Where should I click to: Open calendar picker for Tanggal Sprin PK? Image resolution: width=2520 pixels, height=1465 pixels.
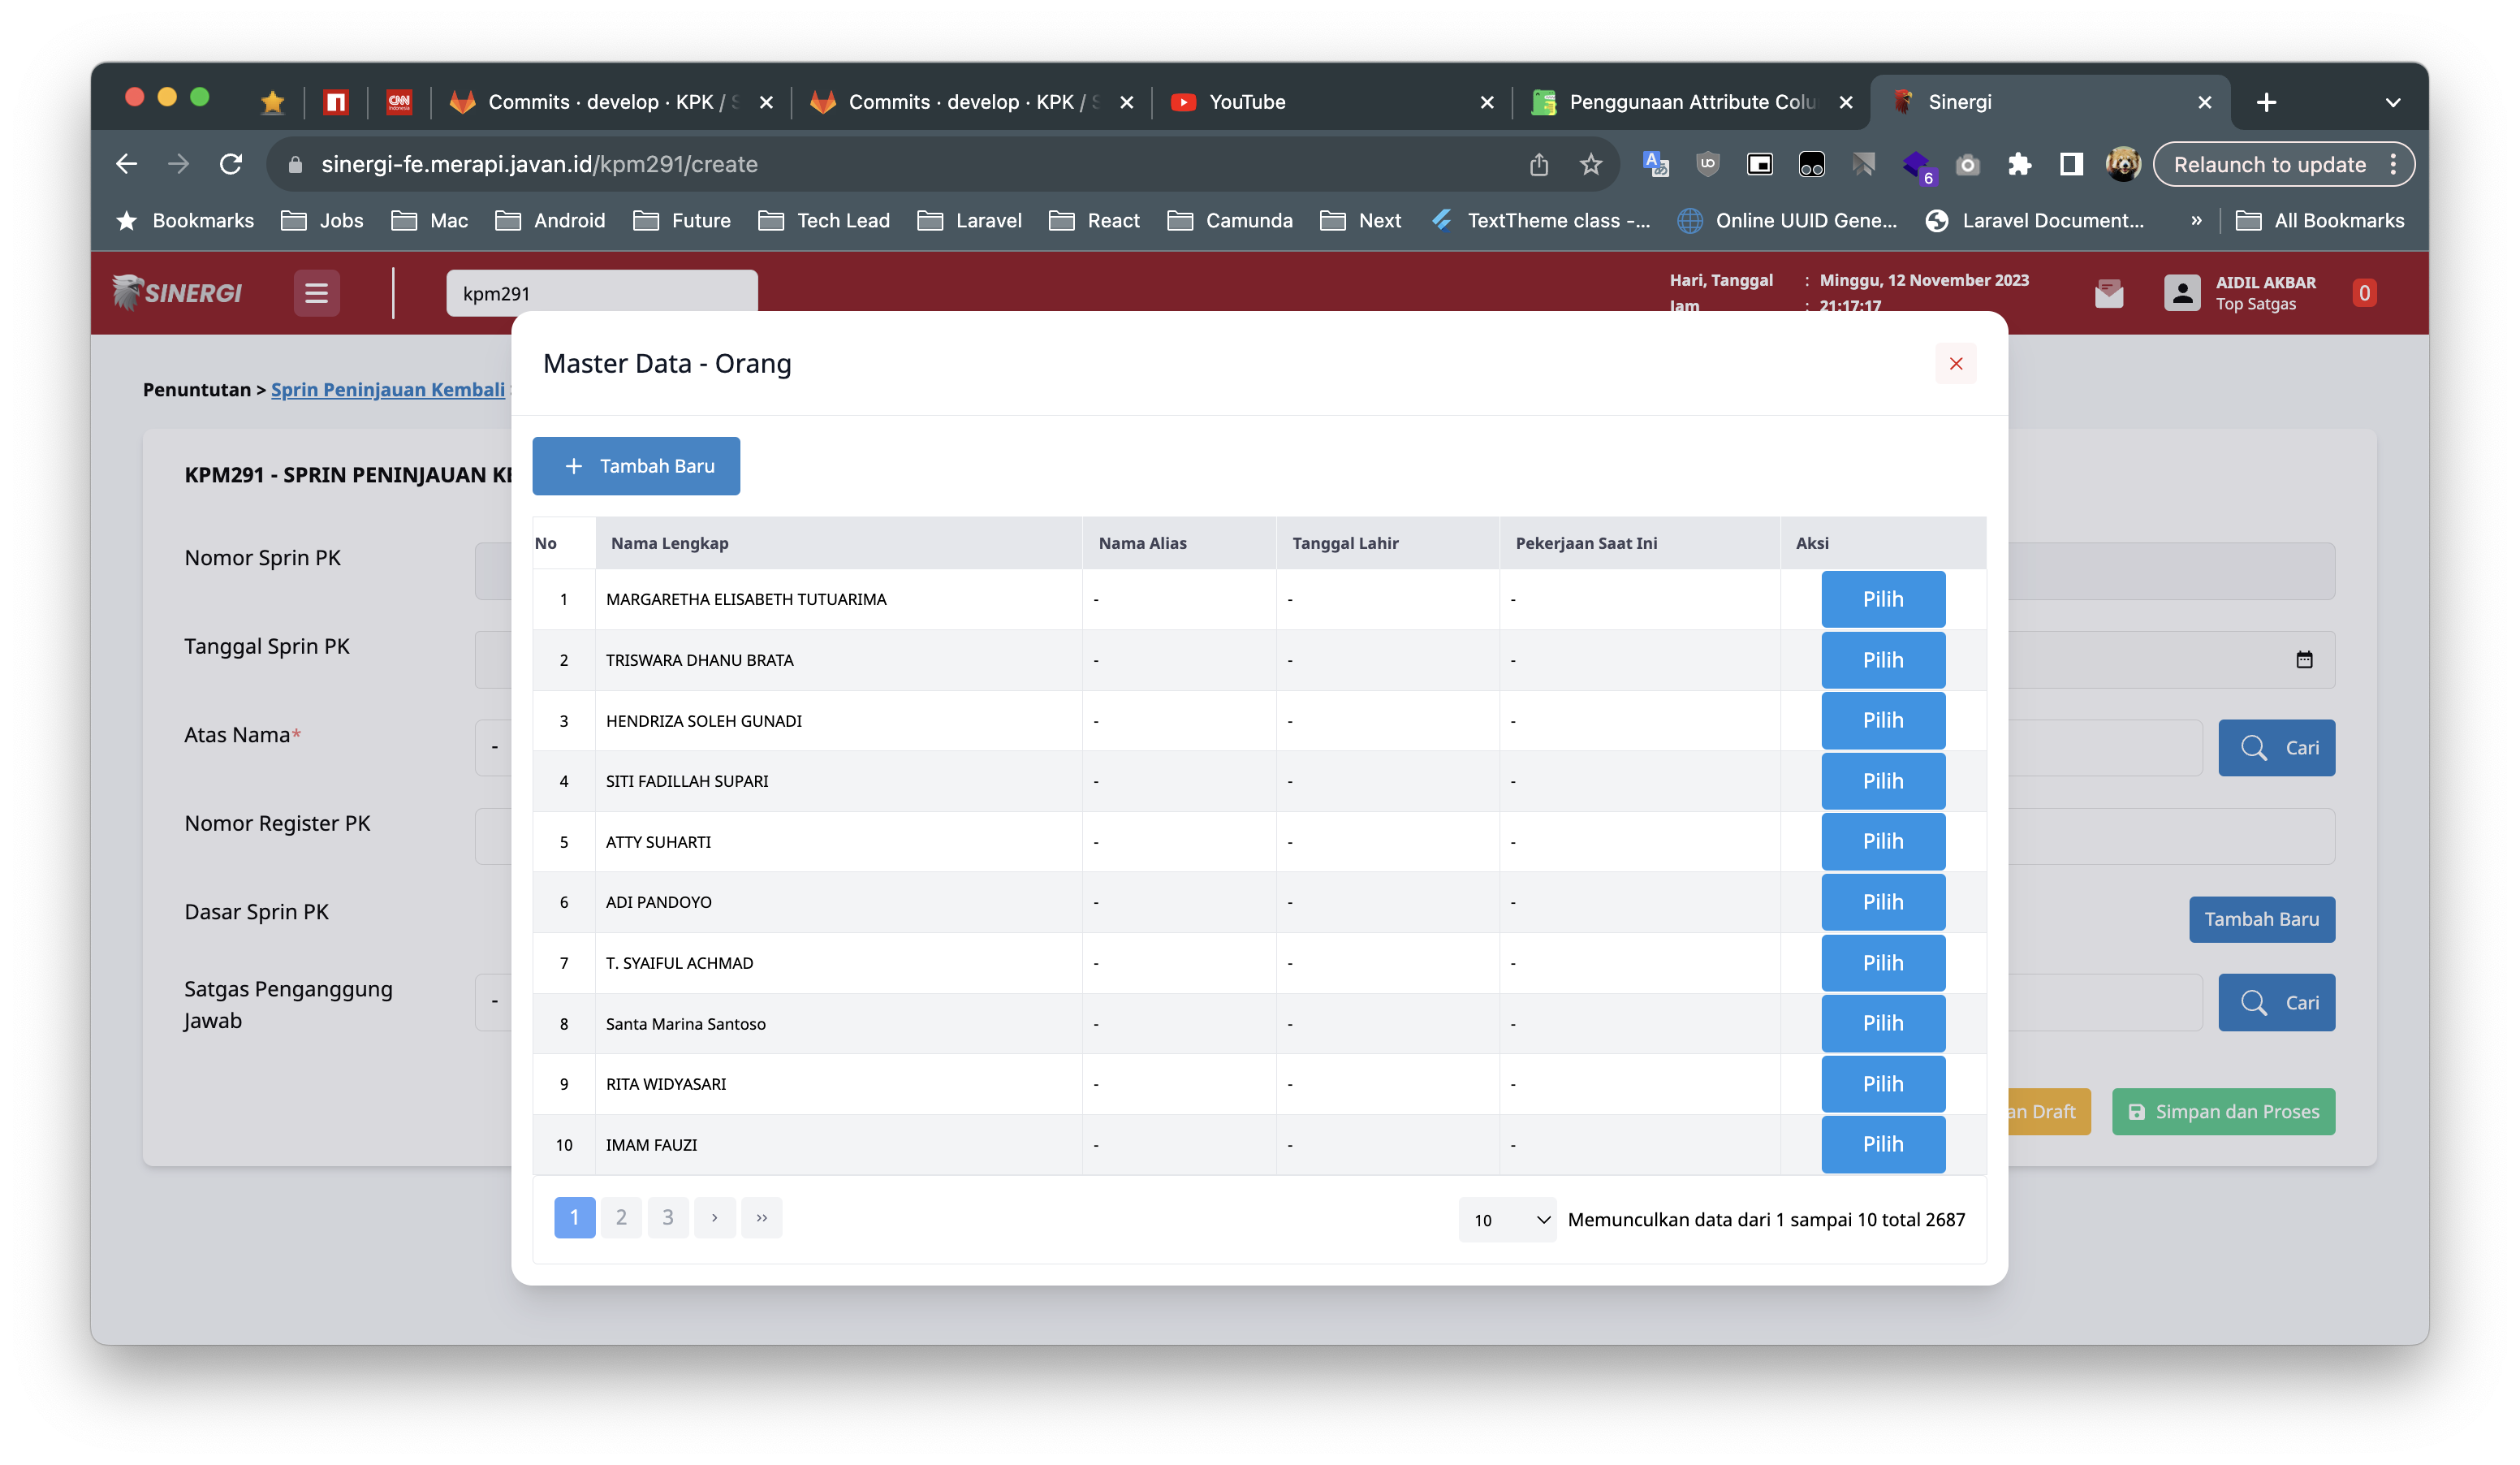click(2304, 659)
